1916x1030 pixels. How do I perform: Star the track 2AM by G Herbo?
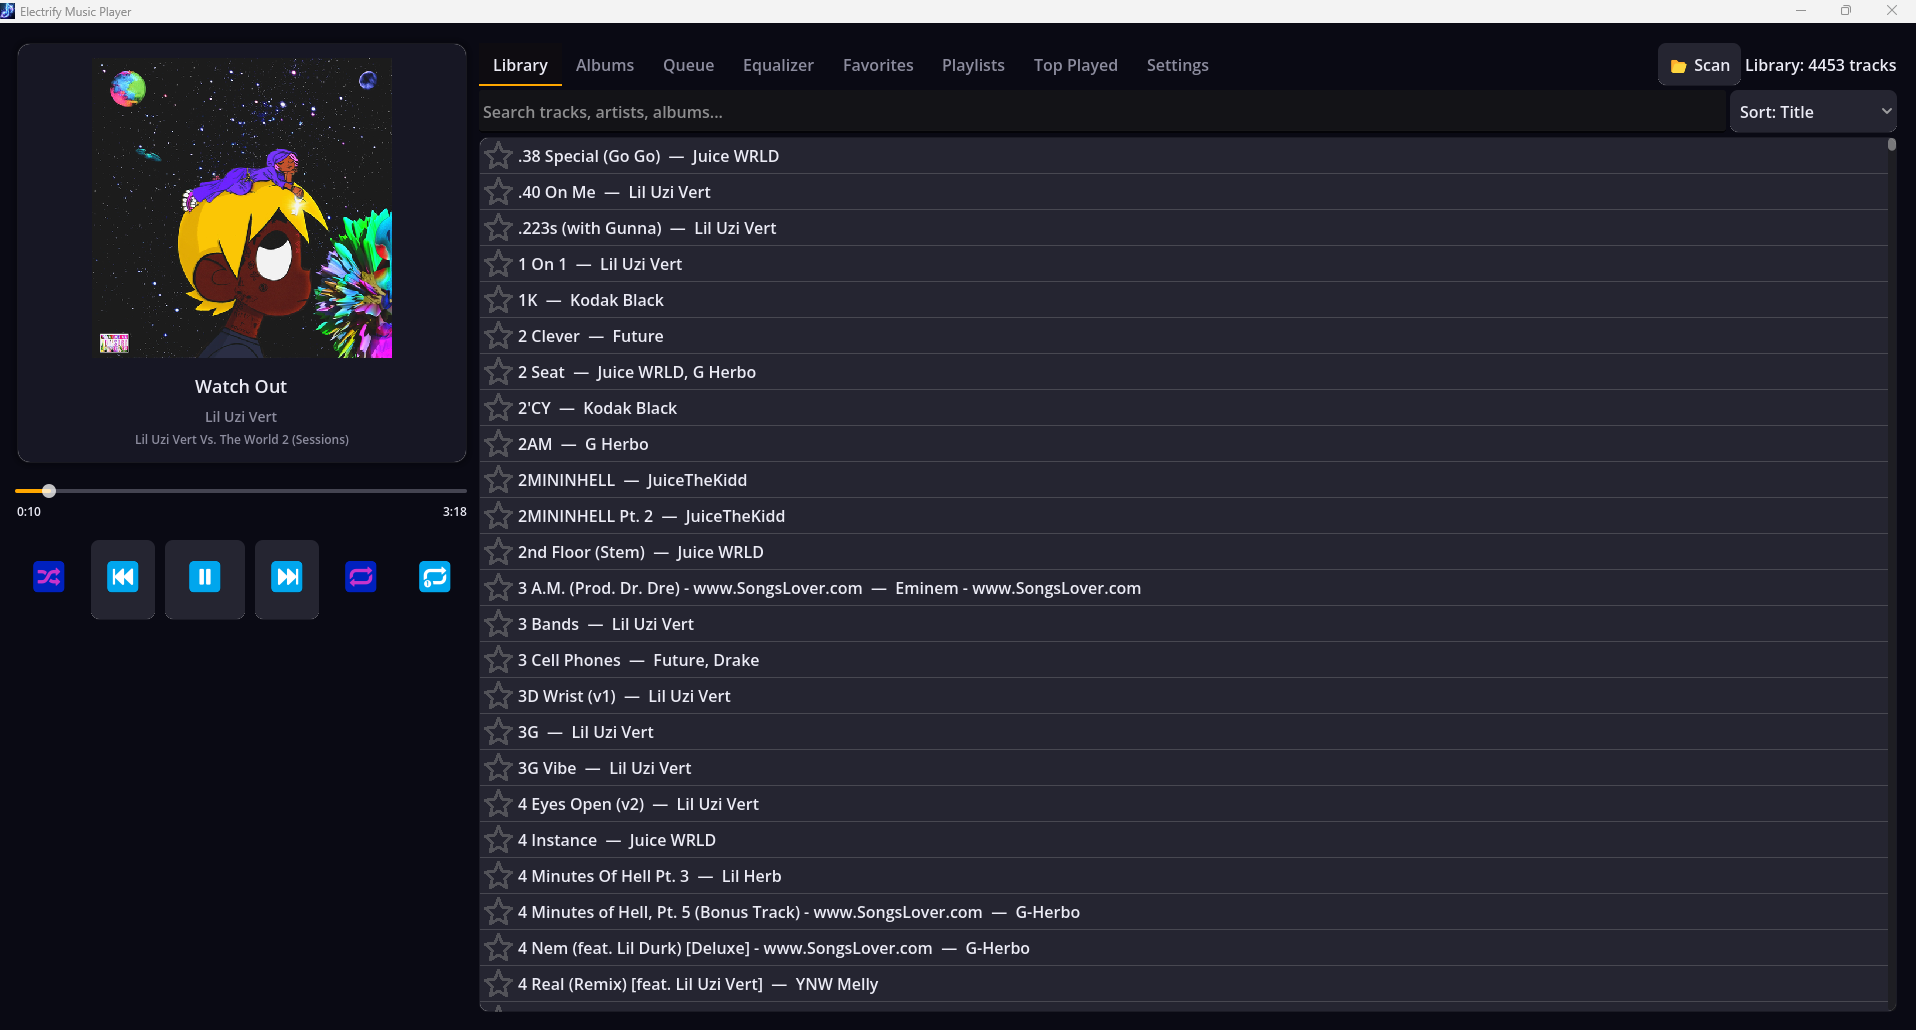498,444
